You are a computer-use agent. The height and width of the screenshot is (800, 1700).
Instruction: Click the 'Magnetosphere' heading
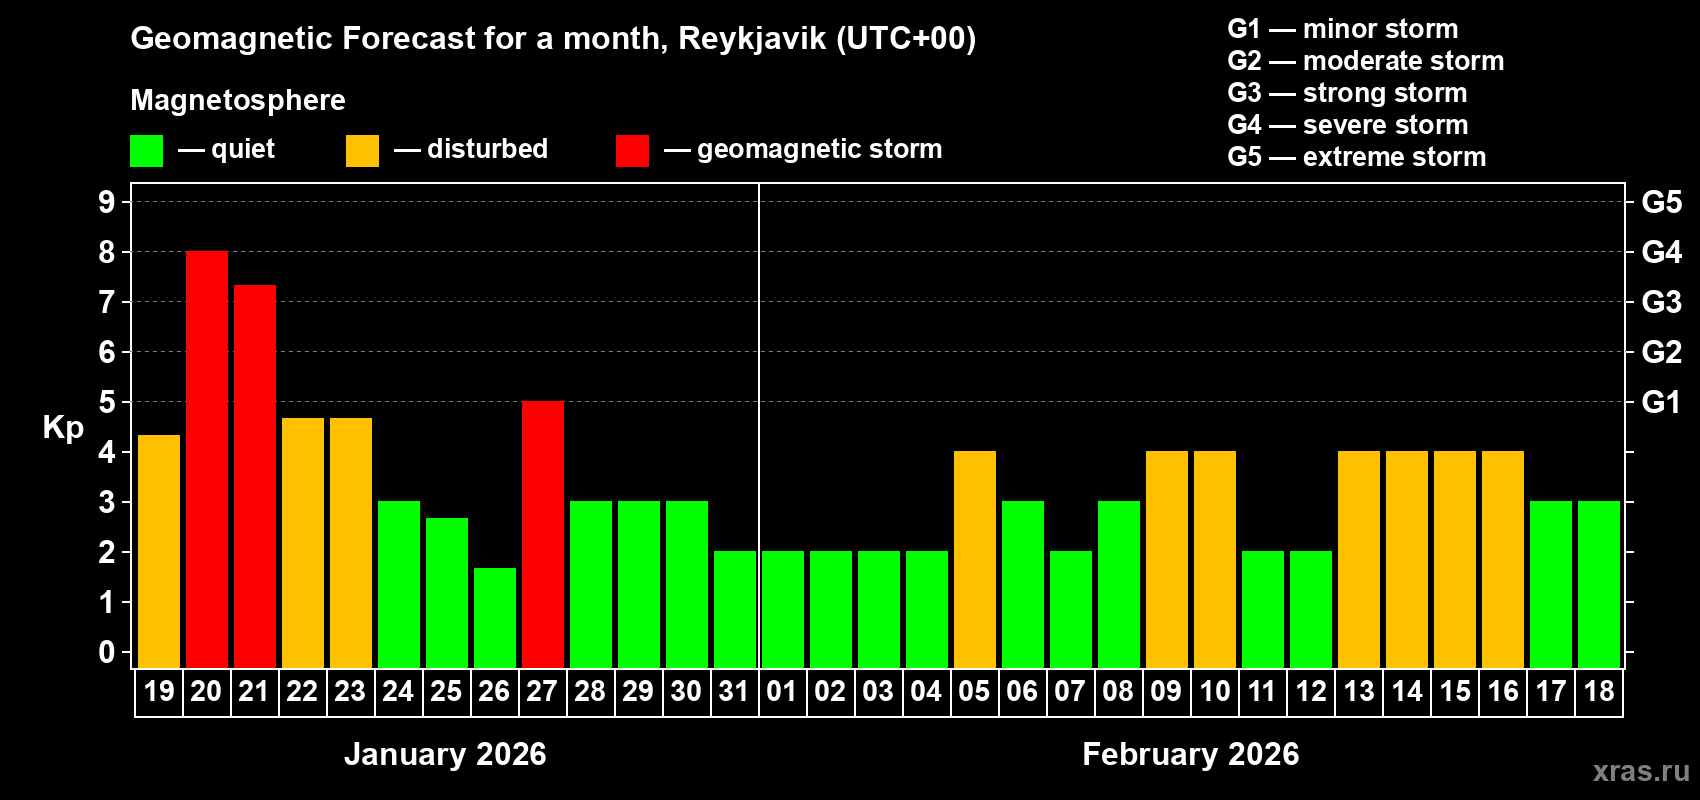click(x=238, y=100)
